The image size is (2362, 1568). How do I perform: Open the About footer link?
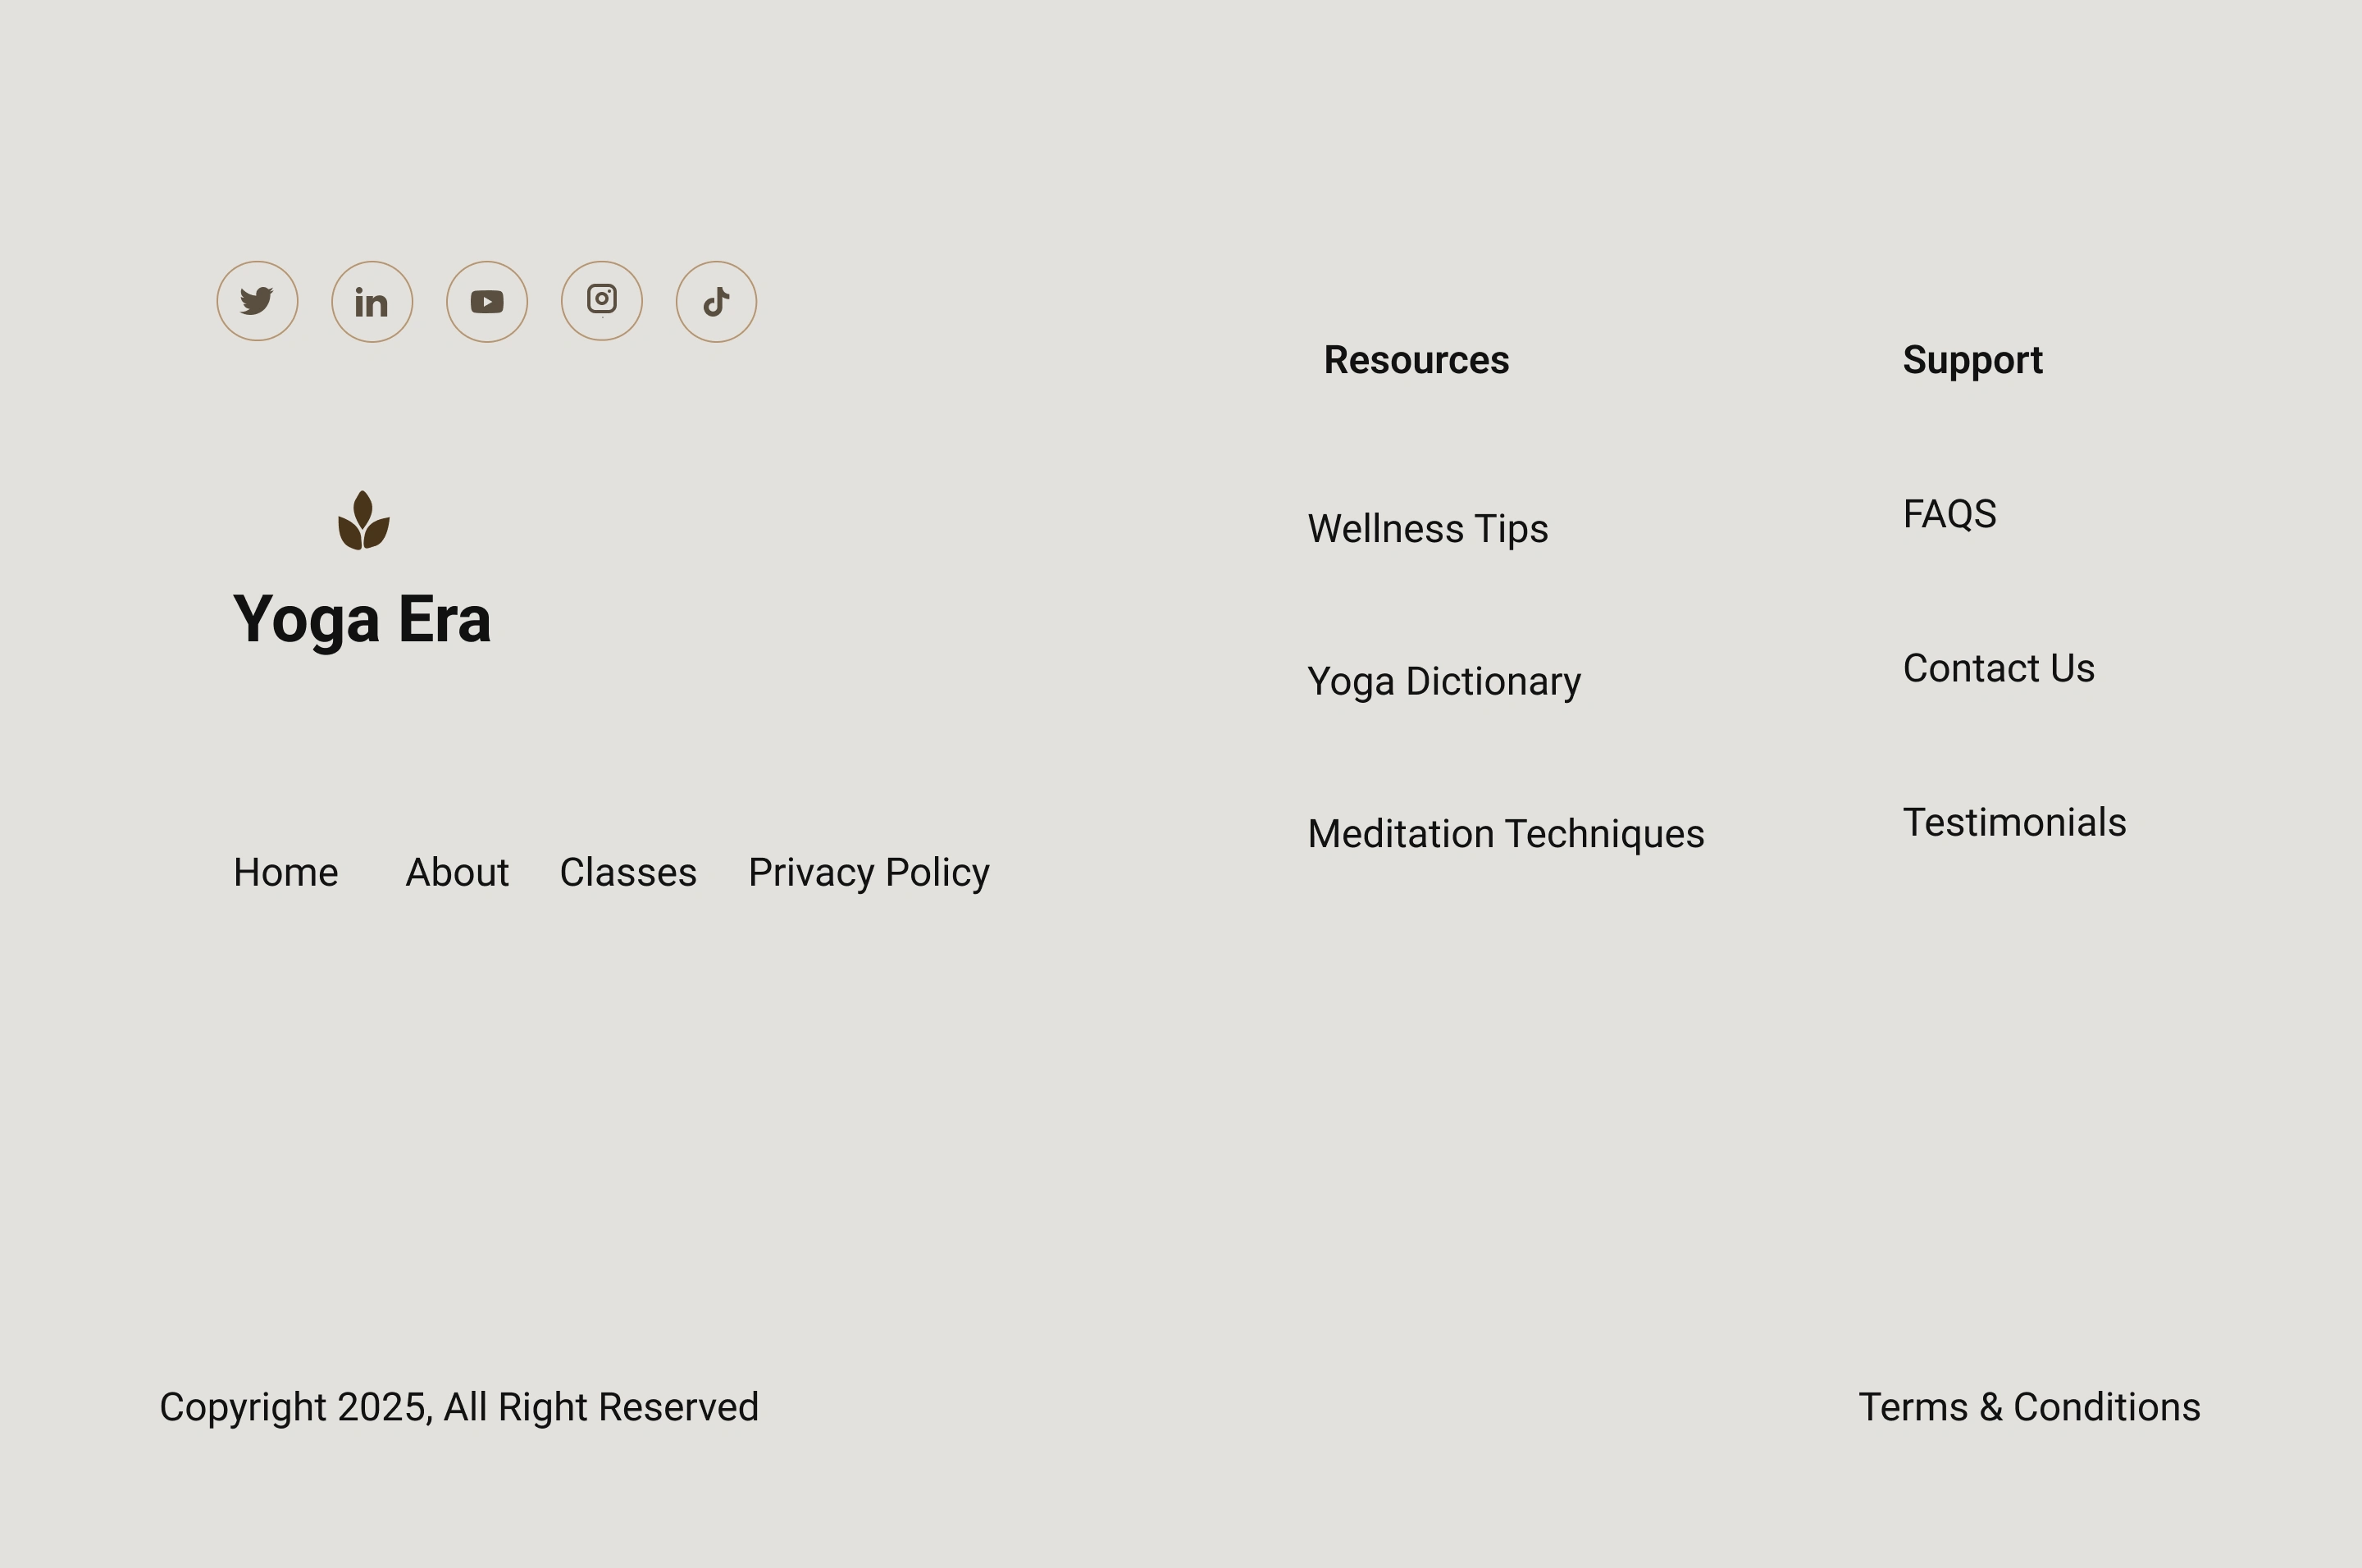[457, 873]
